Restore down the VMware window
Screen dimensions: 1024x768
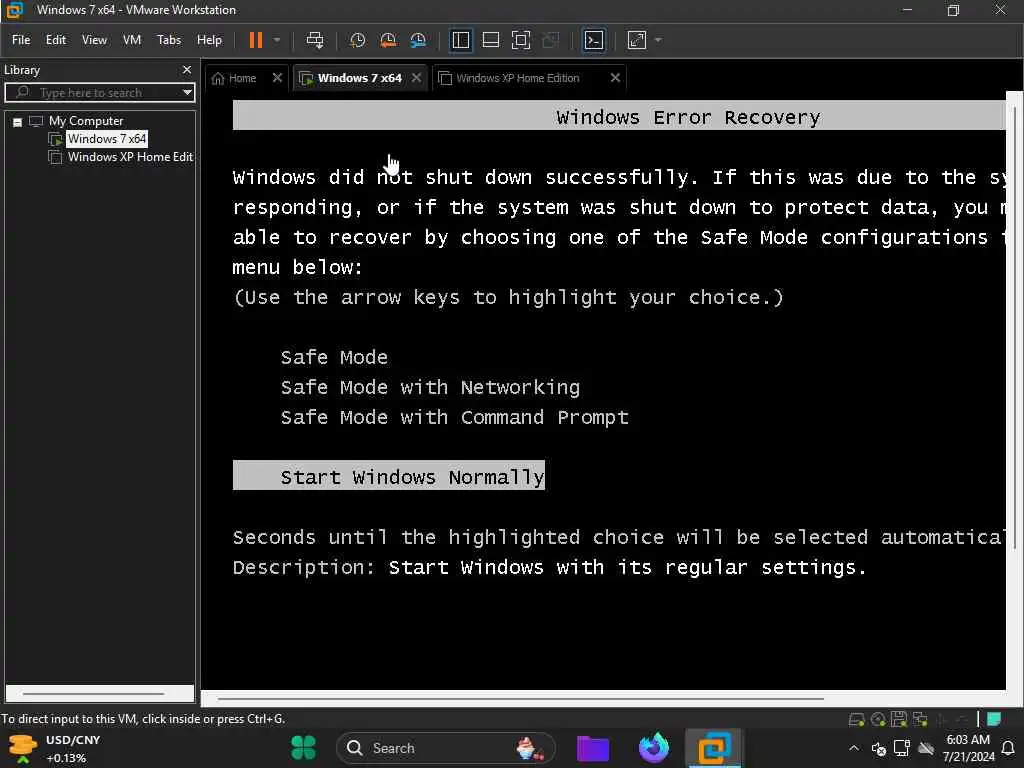(953, 10)
